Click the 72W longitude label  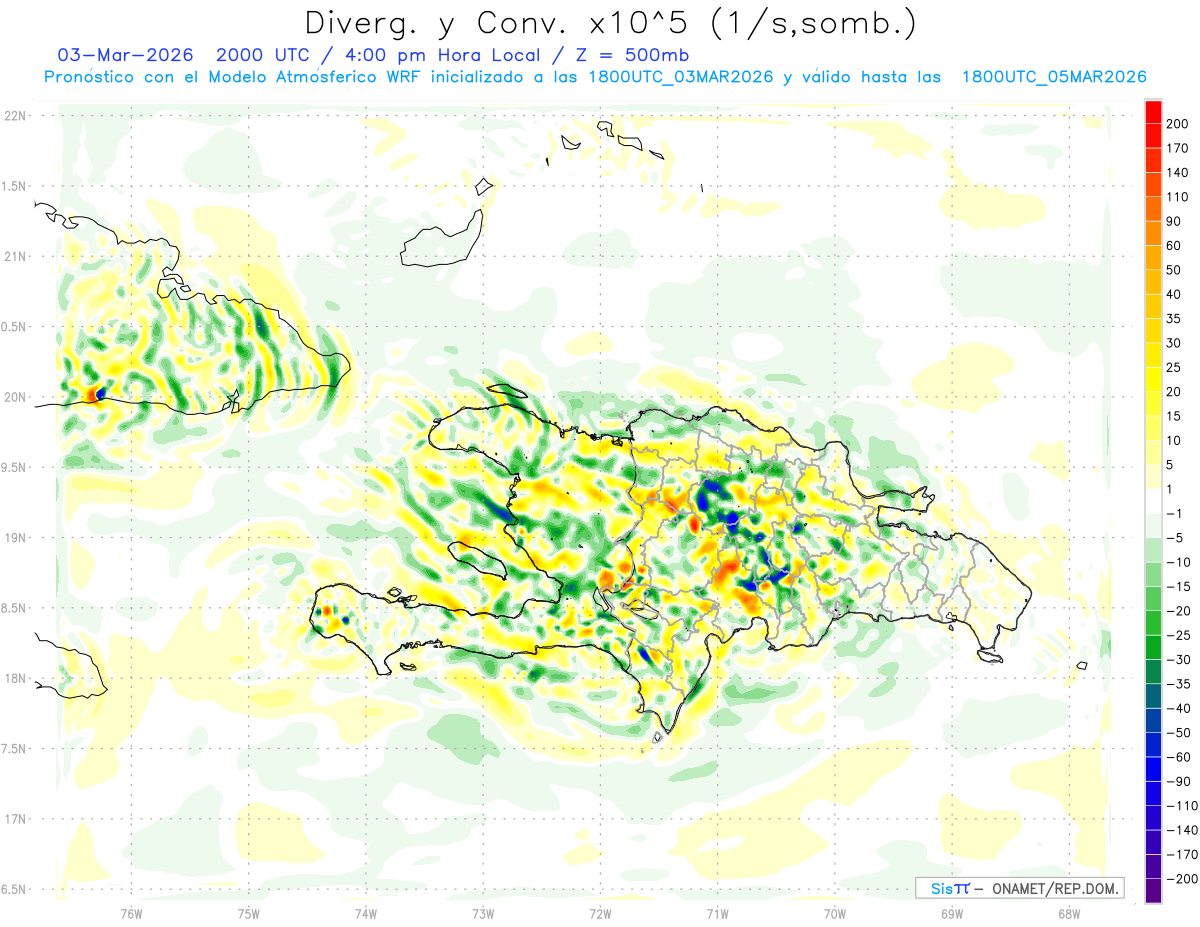click(x=600, y=913)
